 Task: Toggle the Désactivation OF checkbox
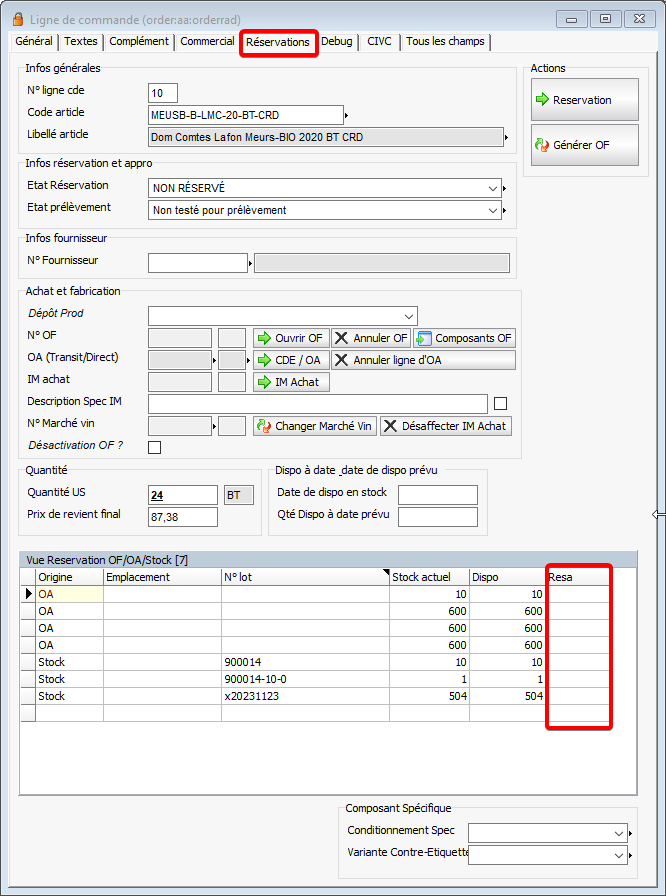(x=154, y=447)
